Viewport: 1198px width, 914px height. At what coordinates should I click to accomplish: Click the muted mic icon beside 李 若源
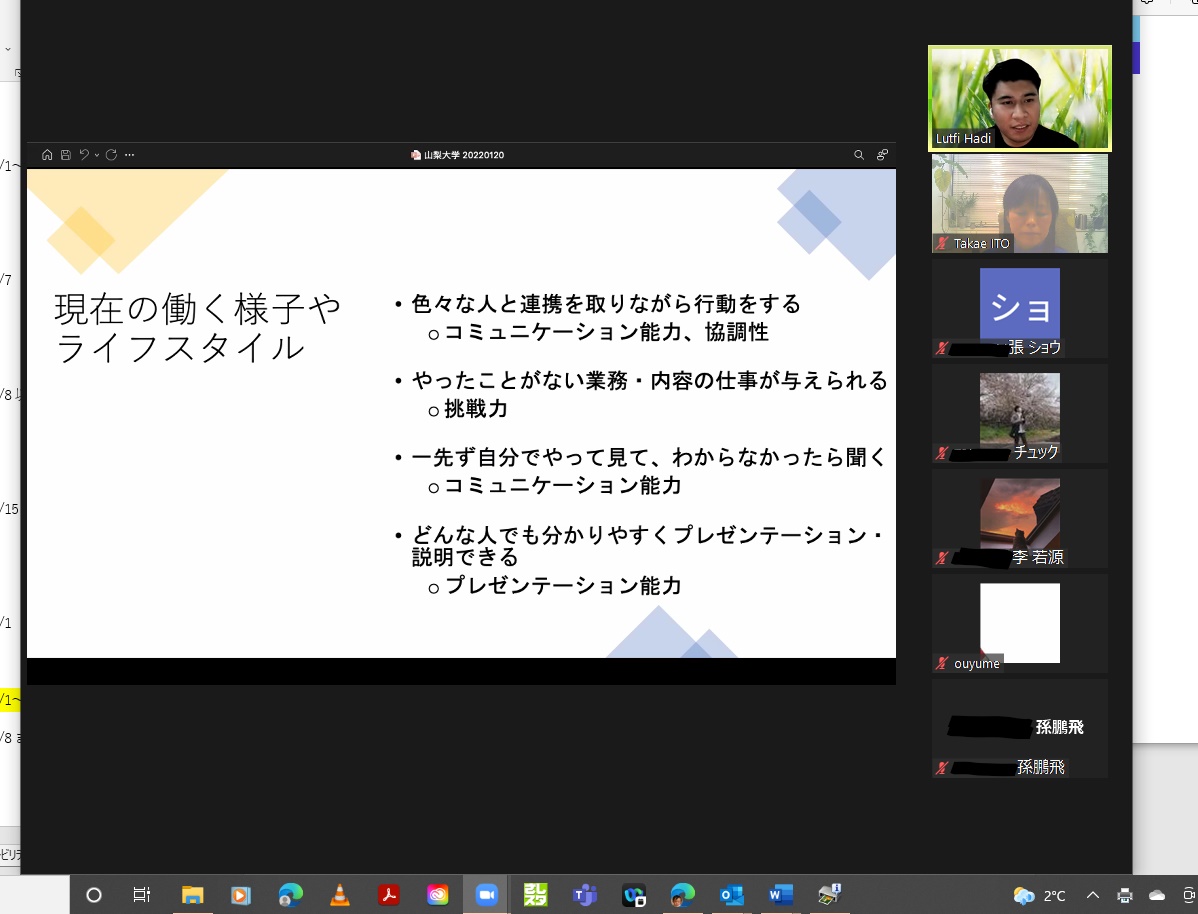click(941, 558)
